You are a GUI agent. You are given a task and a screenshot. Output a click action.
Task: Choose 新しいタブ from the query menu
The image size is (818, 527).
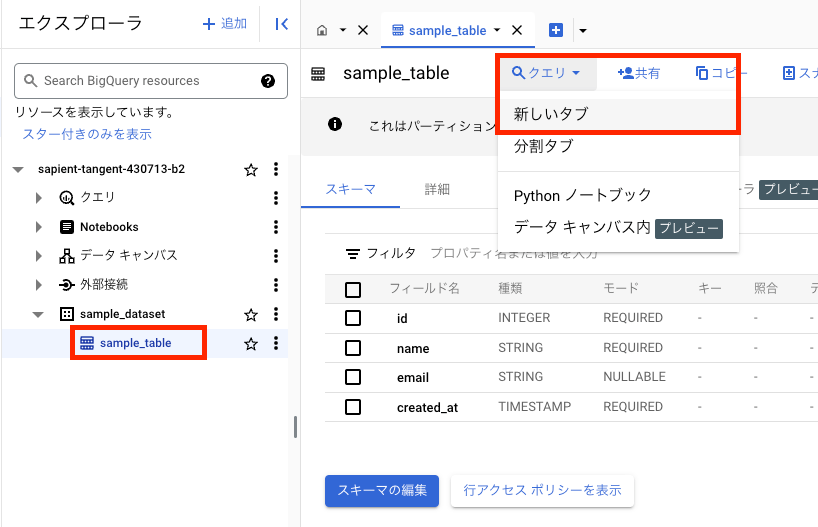(619, 114)
